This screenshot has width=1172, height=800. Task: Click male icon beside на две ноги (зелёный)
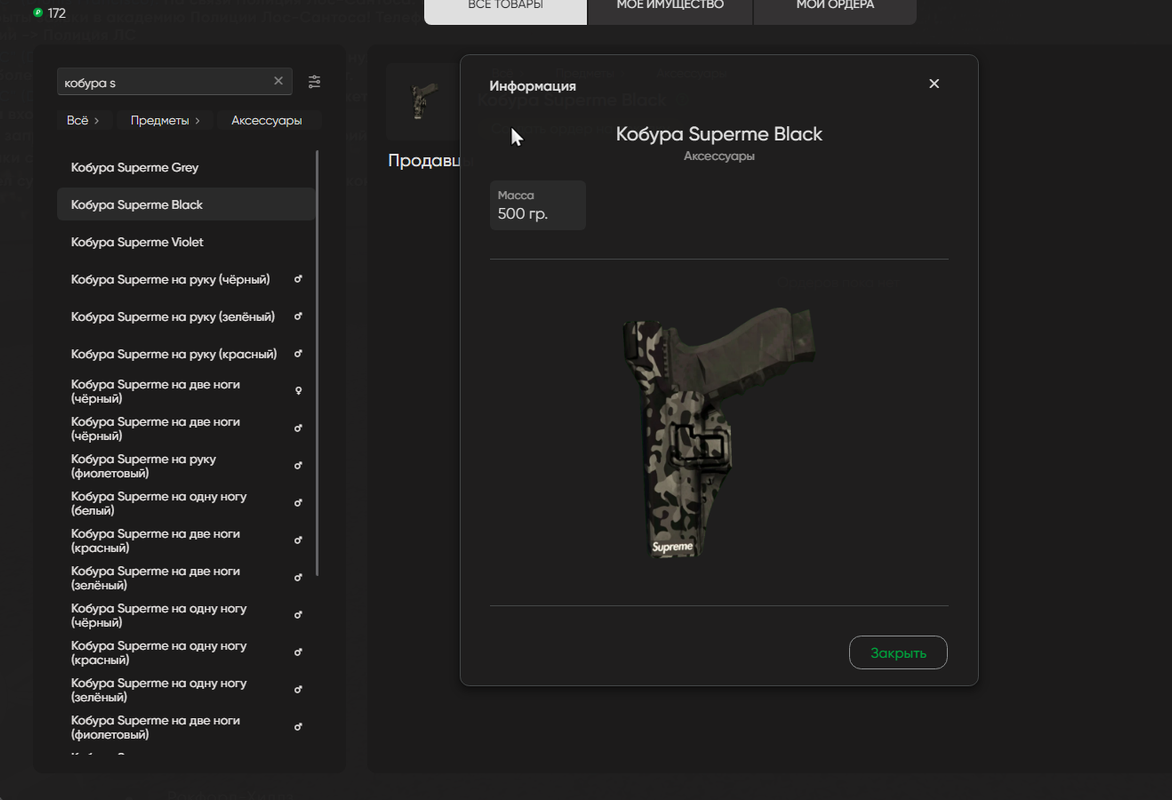tap(297, 577)
